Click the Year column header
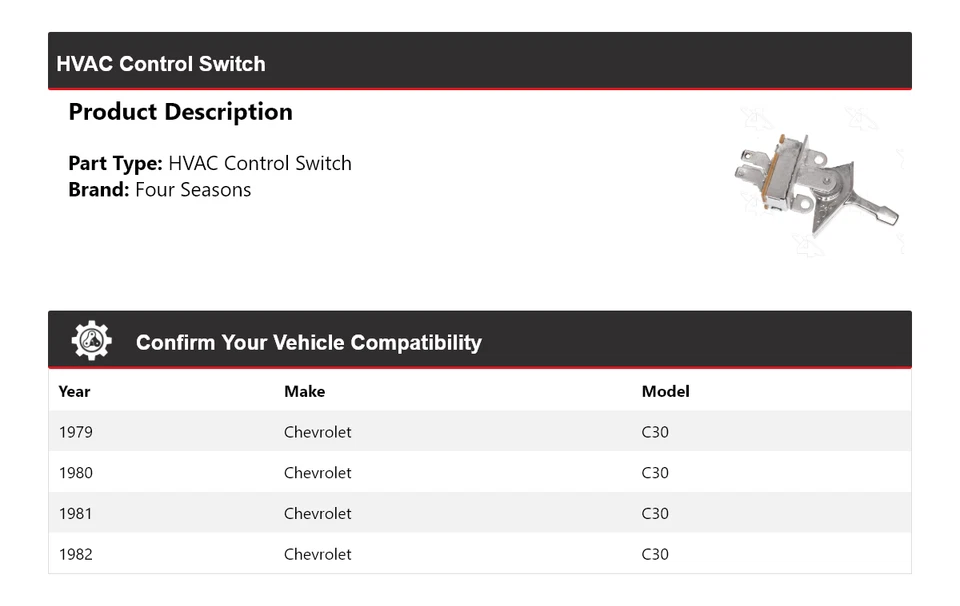960x606 pixels. pos(75,392)
